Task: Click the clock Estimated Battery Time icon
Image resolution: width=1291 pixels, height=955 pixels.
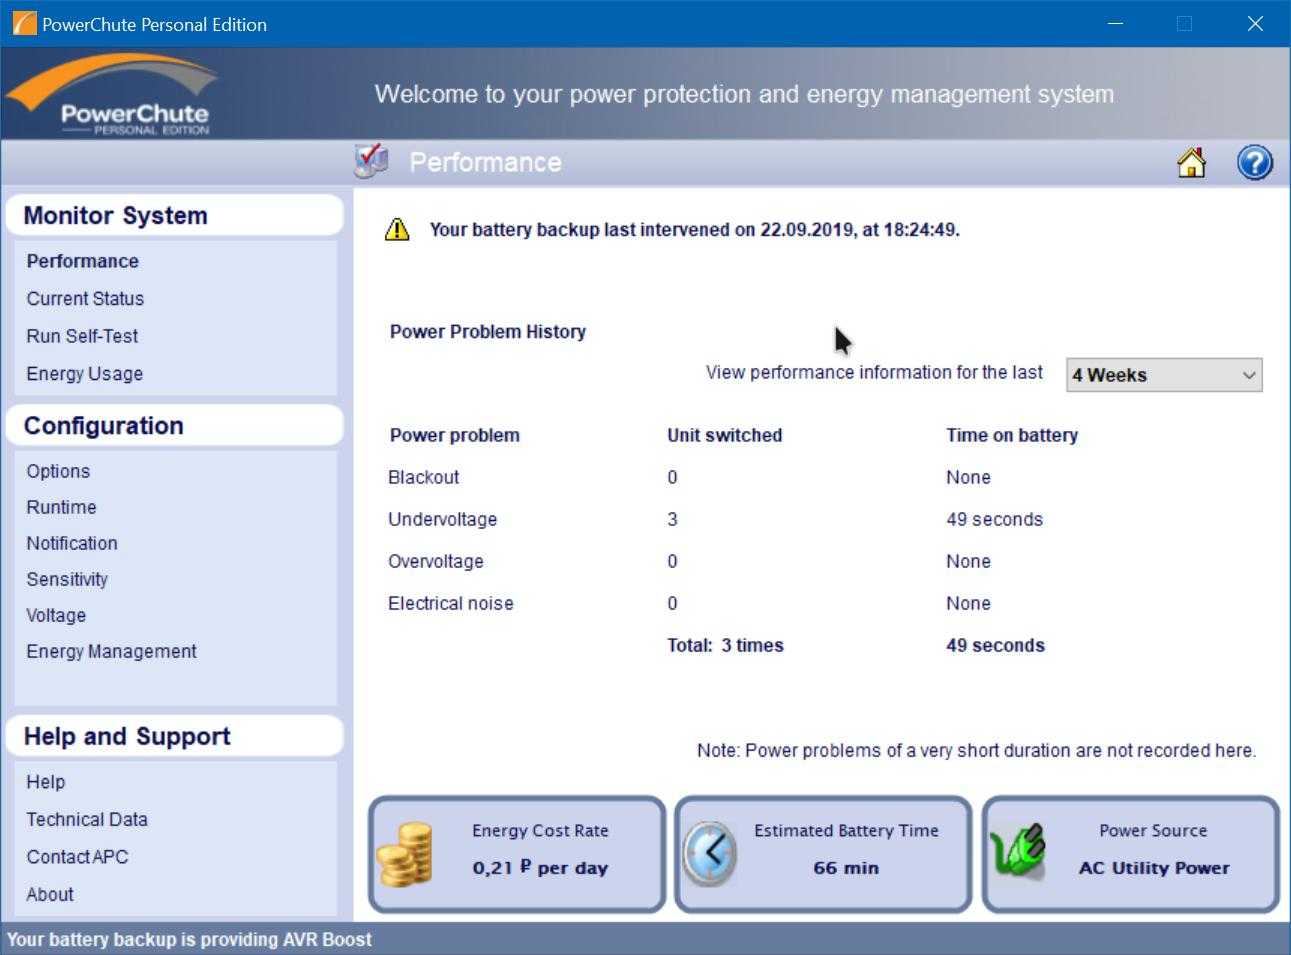Action: tap(710, 854)
